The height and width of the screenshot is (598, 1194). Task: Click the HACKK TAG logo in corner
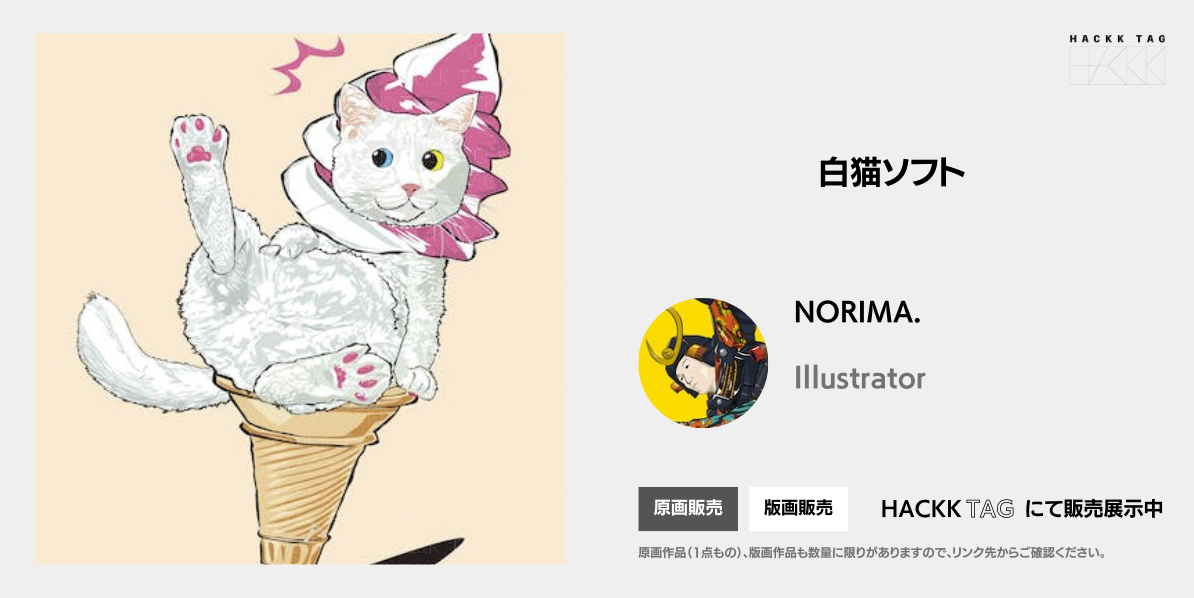tap(1117, 59)
